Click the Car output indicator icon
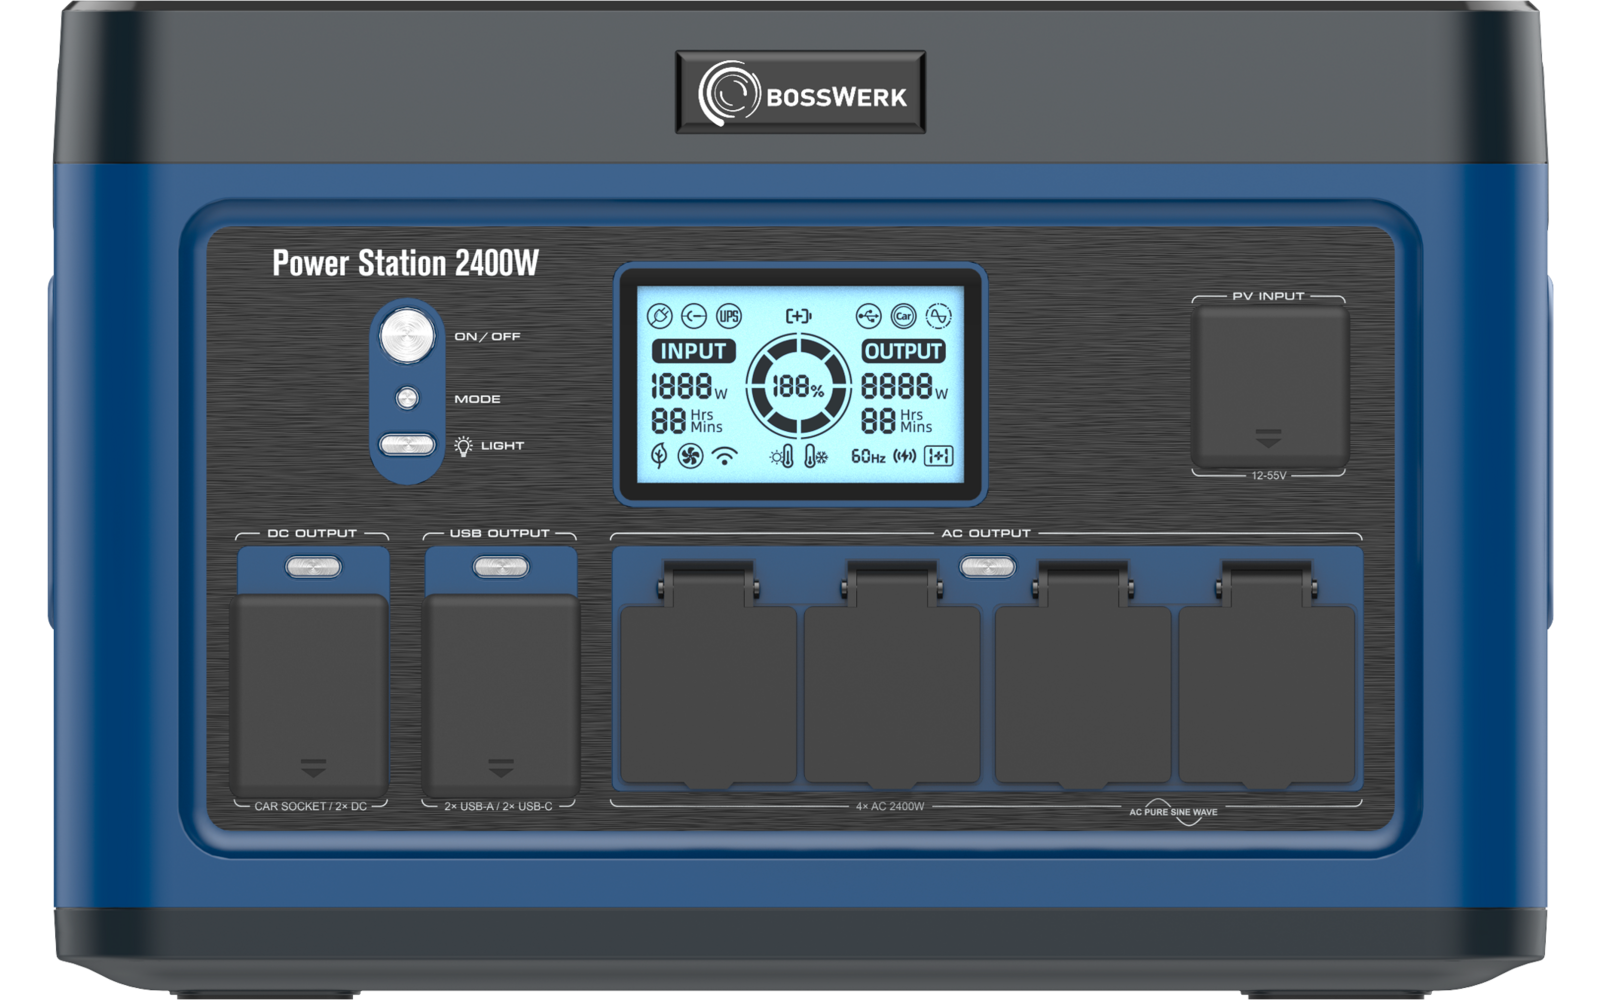1600x1000 pixels. 903,317
